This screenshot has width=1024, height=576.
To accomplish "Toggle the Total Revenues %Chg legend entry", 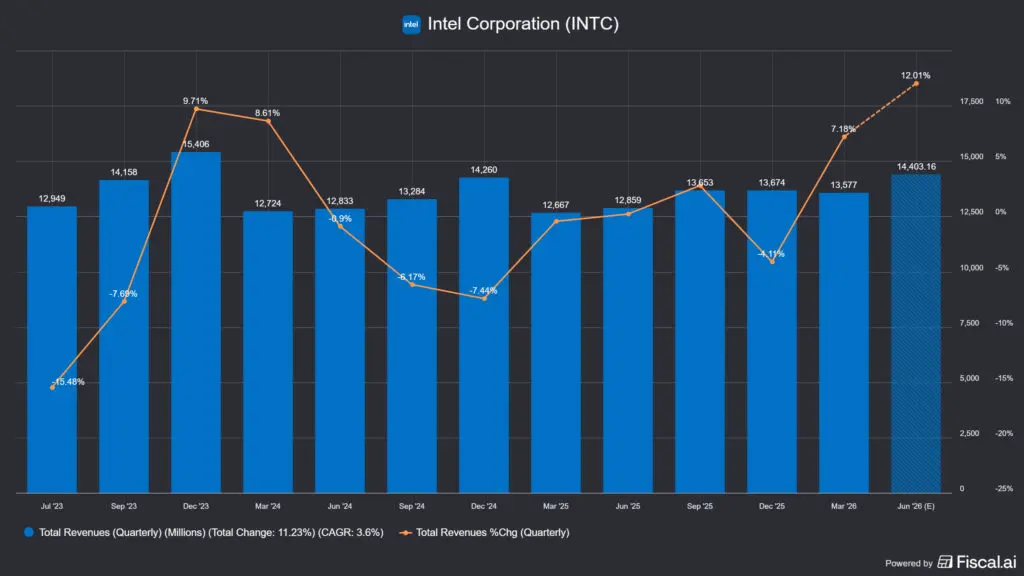I will [x=484, y=532].
